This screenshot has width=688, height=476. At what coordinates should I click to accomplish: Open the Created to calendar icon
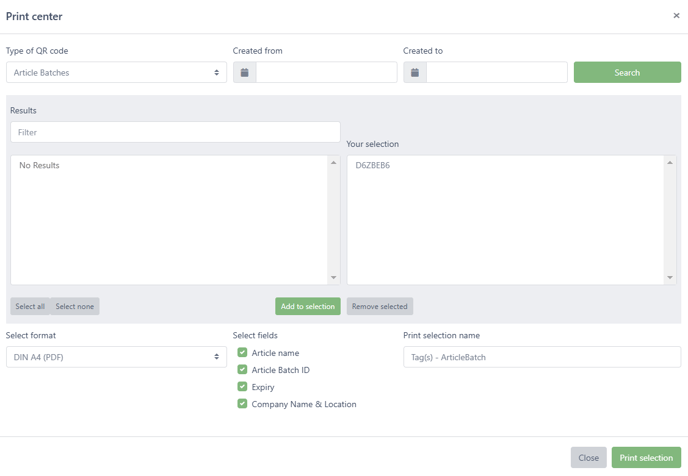(x=415, y=72)
